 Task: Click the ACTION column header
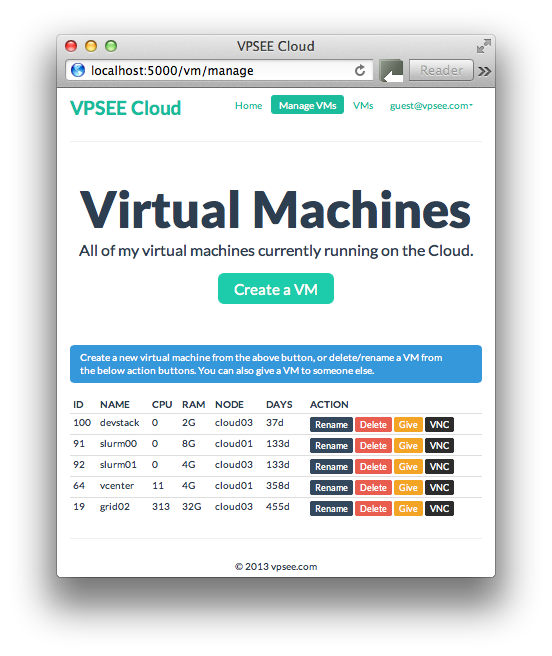point(329,405)
